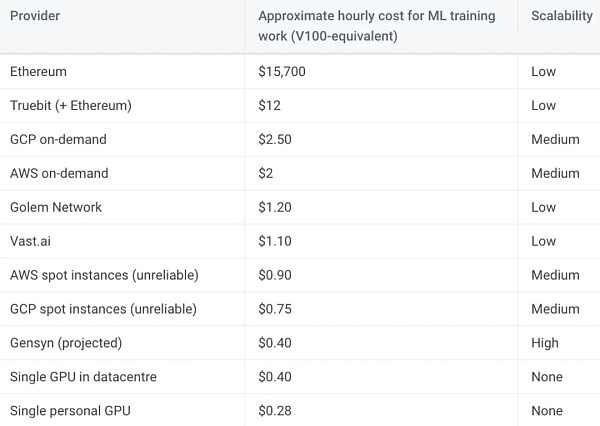Select the Ethereum provider cell

point(39,72)
